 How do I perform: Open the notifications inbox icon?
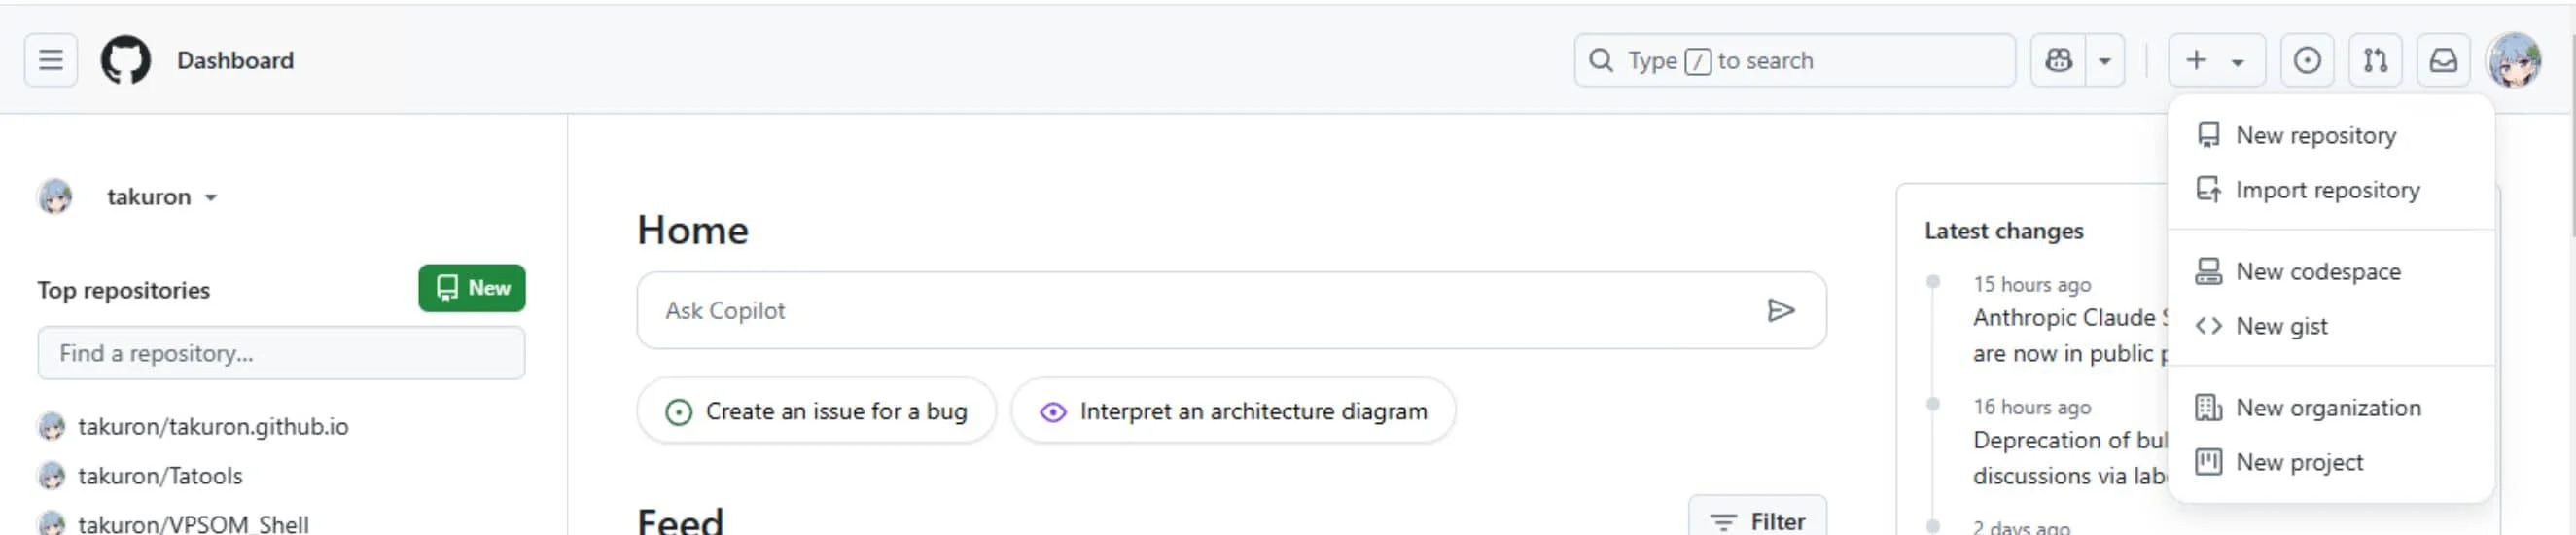2443,60
